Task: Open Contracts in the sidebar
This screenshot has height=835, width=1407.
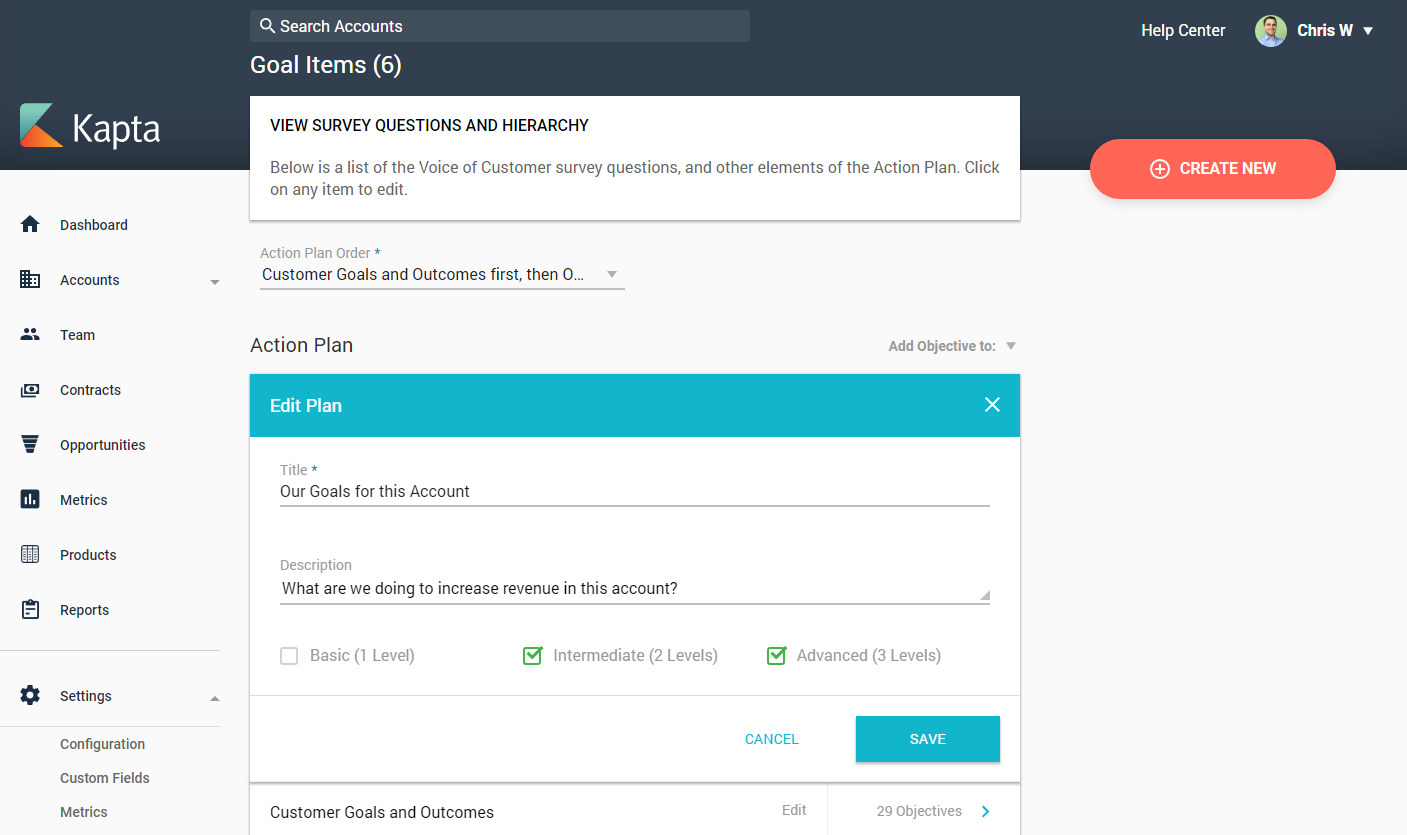Action: (90, 390)
